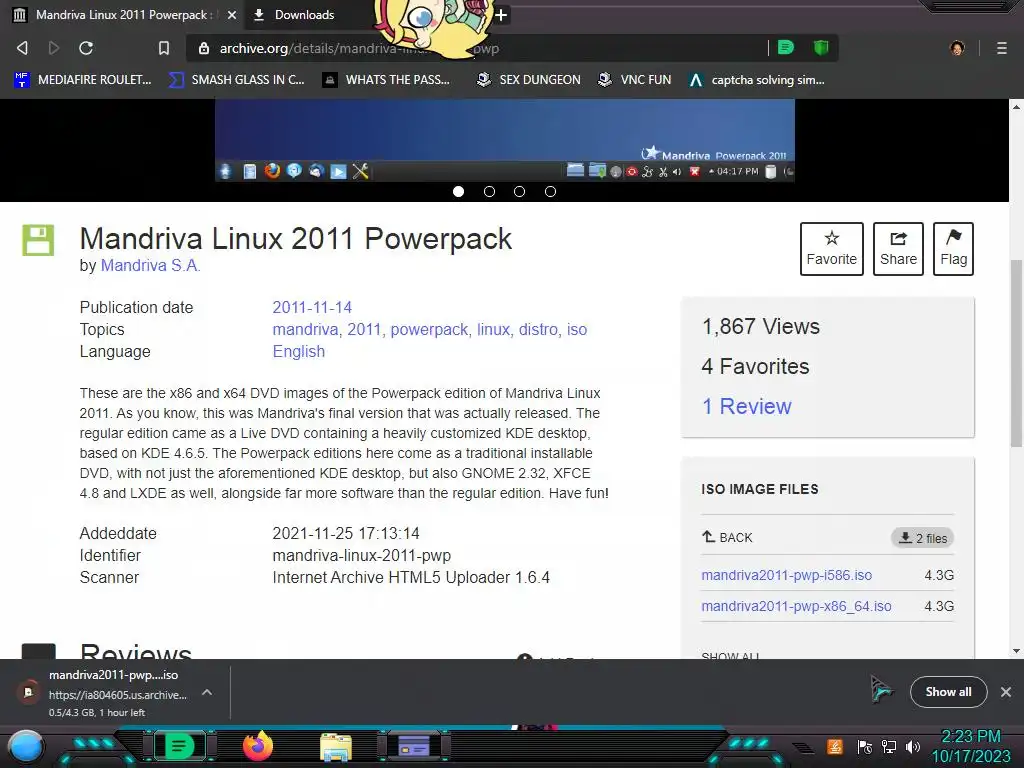Click the 4 Favorites text
This screenshot has height=768, width=1024.
756,366
